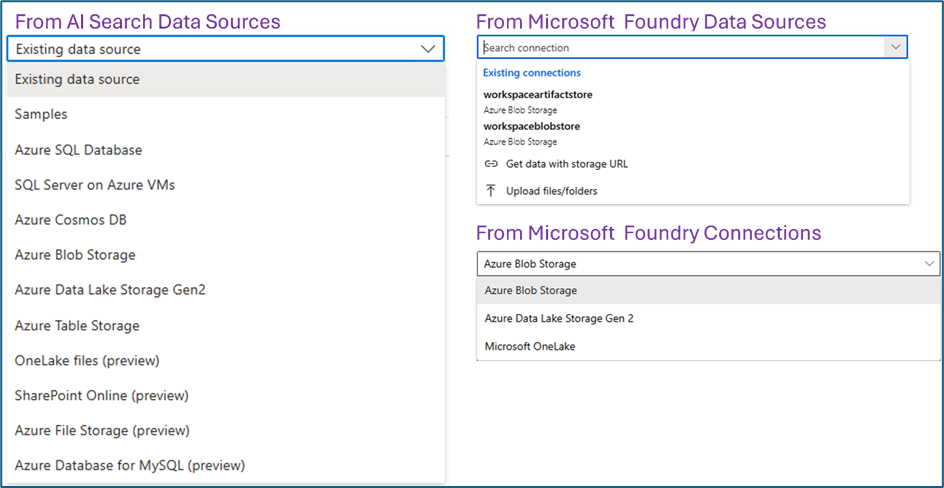This screenshot has width=944, height=488.
Task: Click the link icon beside storage URL
Action: coord(491,164)
